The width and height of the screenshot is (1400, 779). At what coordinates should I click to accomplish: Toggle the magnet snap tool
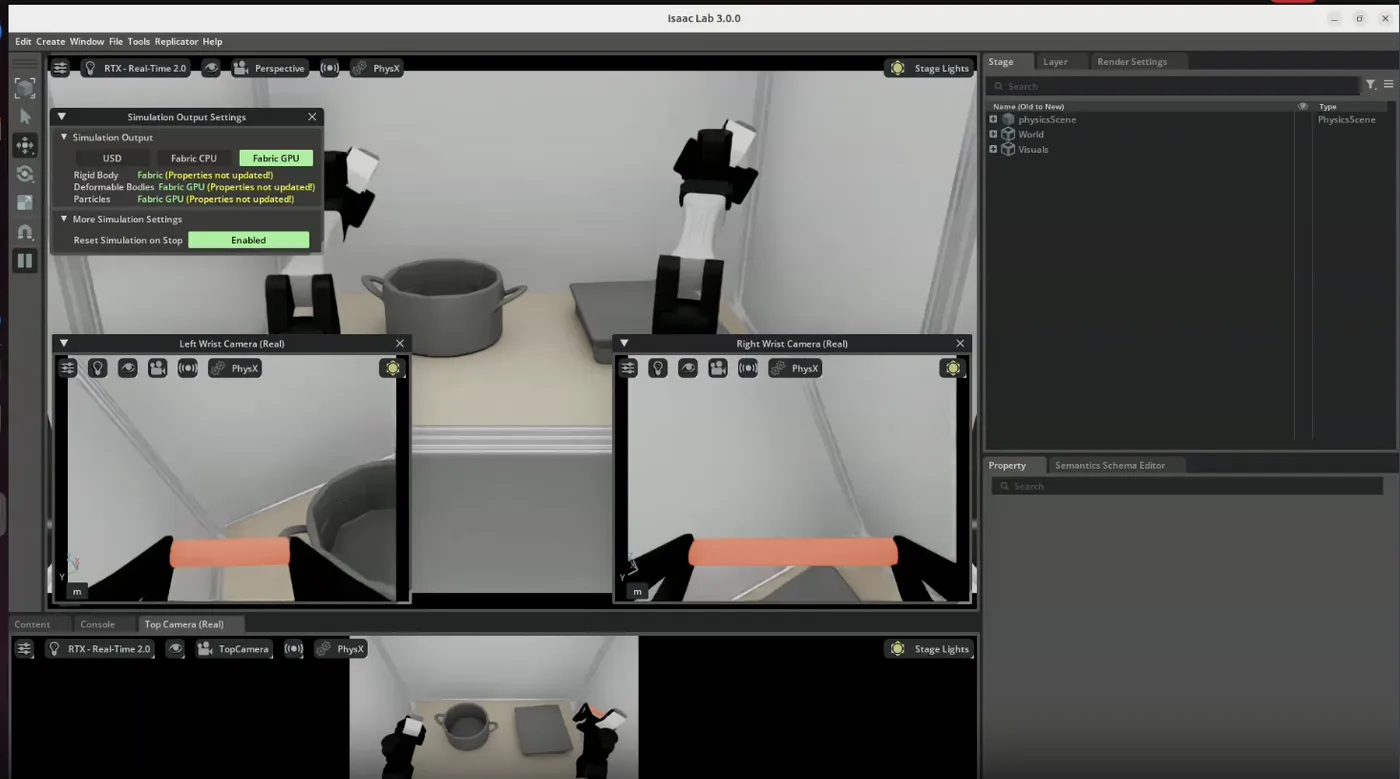[x=25, y=232]
